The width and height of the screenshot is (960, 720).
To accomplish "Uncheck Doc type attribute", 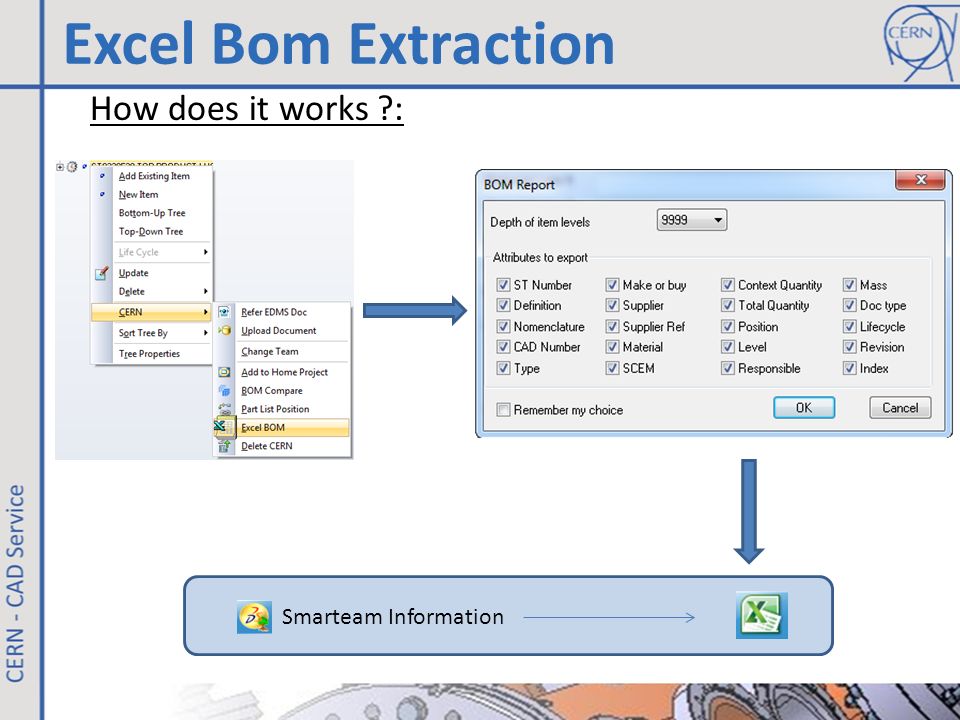I will click(x=849, y=305).
